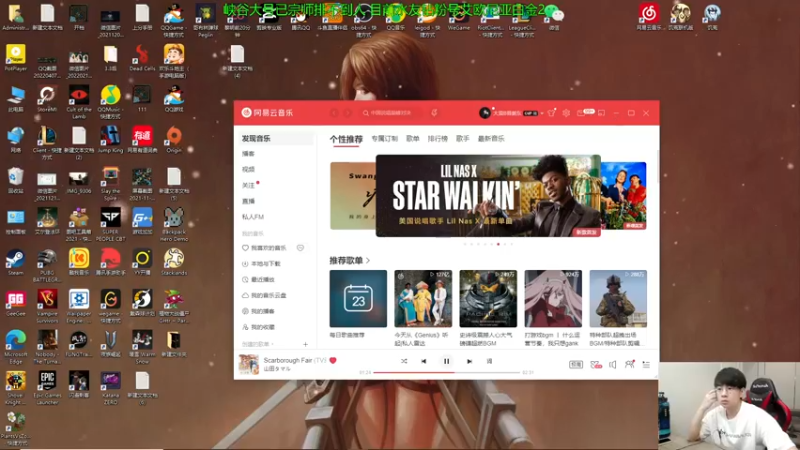The image size is (800, 450).
Task: Expand the account dropdown arrow beside username
Action: 542,113
